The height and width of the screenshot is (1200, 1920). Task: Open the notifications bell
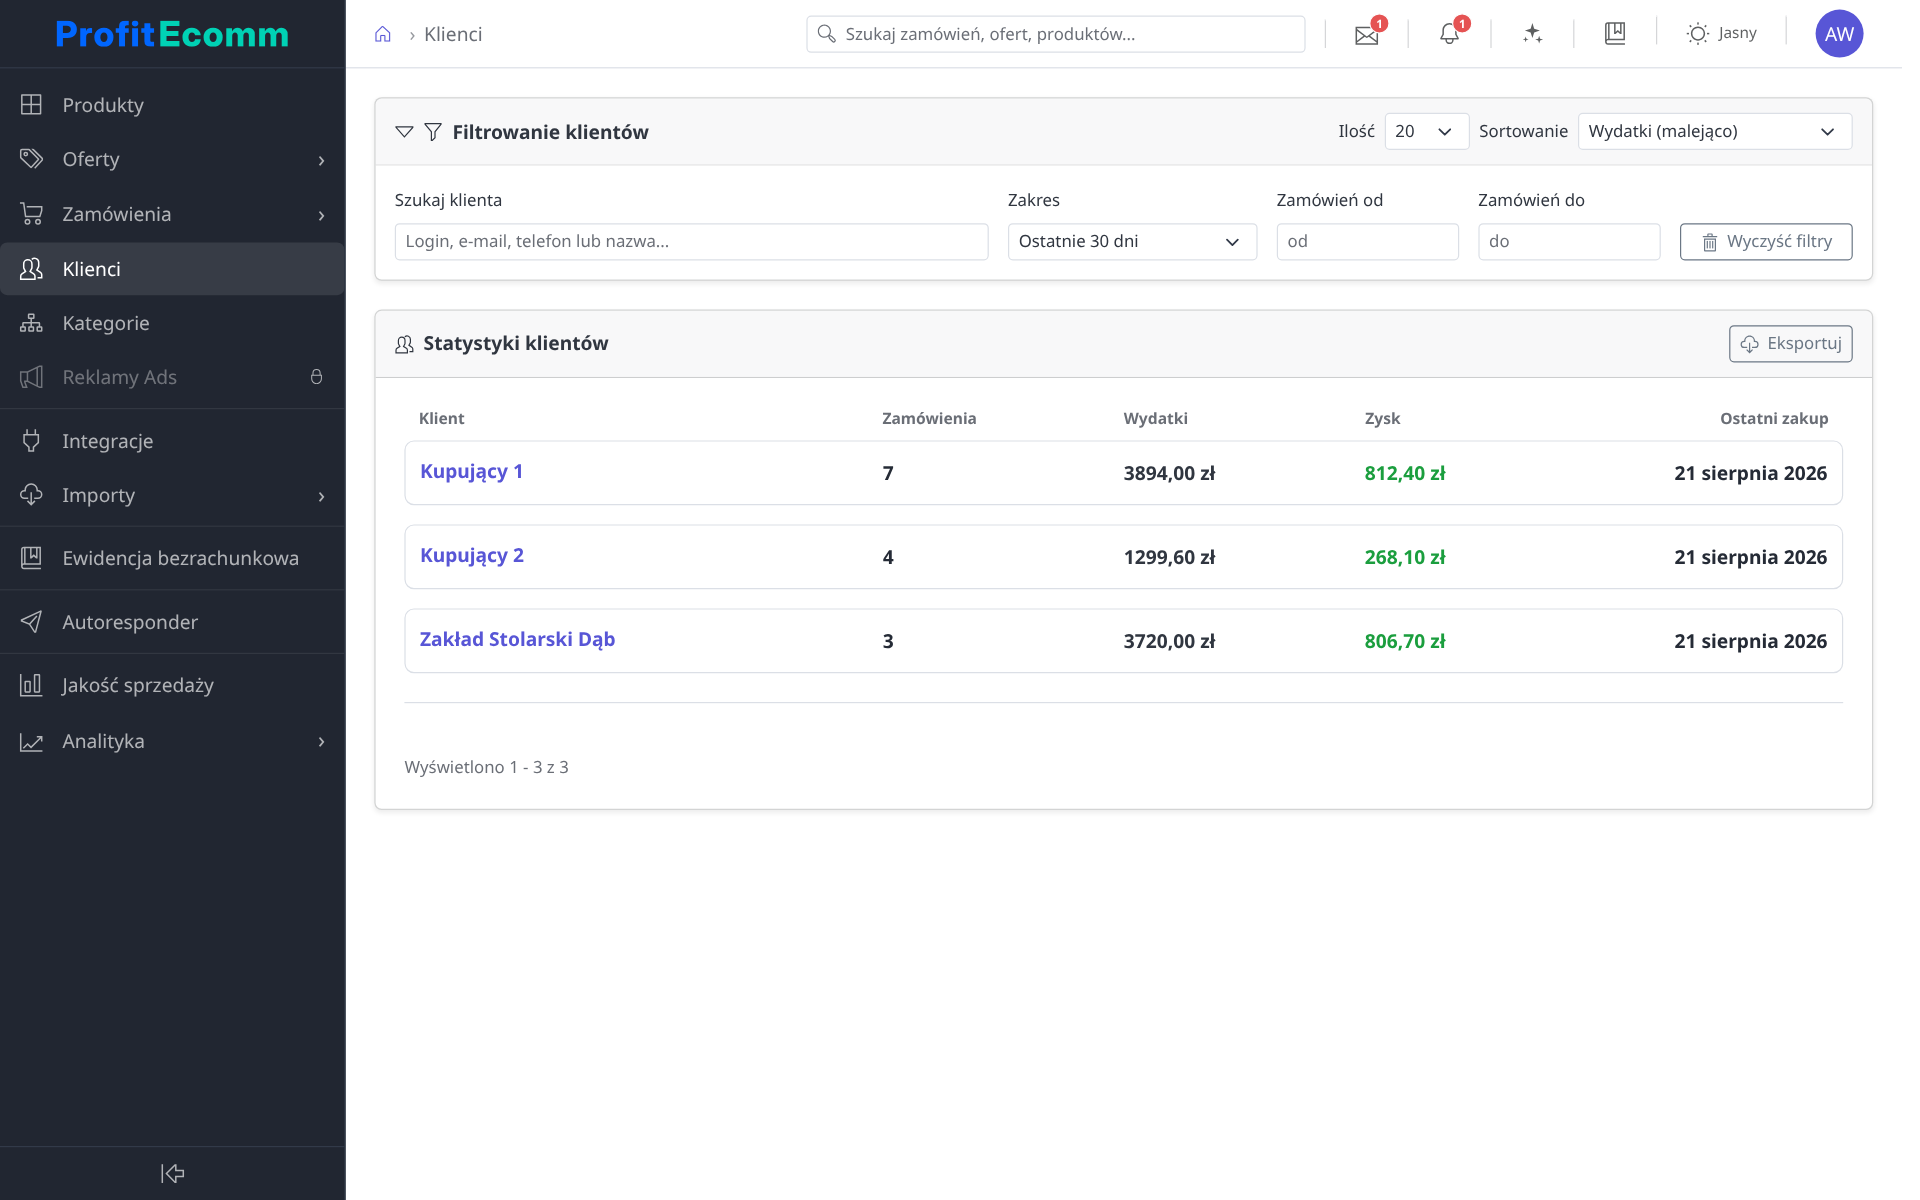tap(1449, 34)
